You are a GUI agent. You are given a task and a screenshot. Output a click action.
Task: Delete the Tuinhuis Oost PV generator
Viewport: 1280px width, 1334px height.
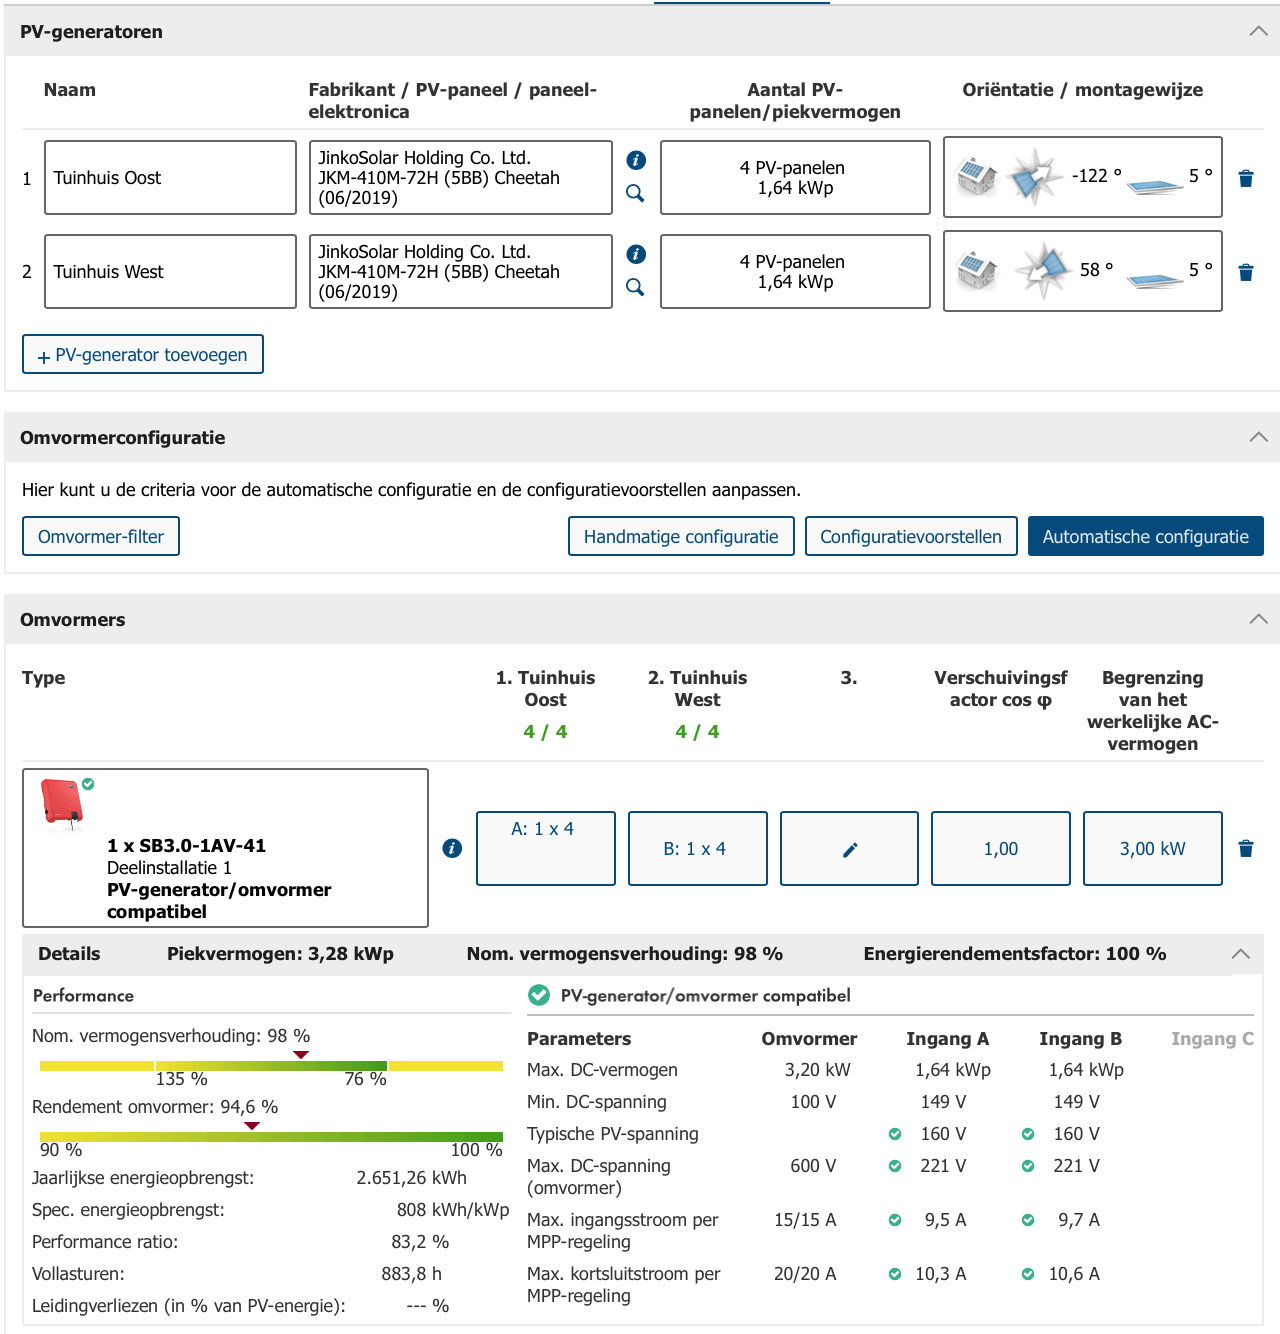1246,178
